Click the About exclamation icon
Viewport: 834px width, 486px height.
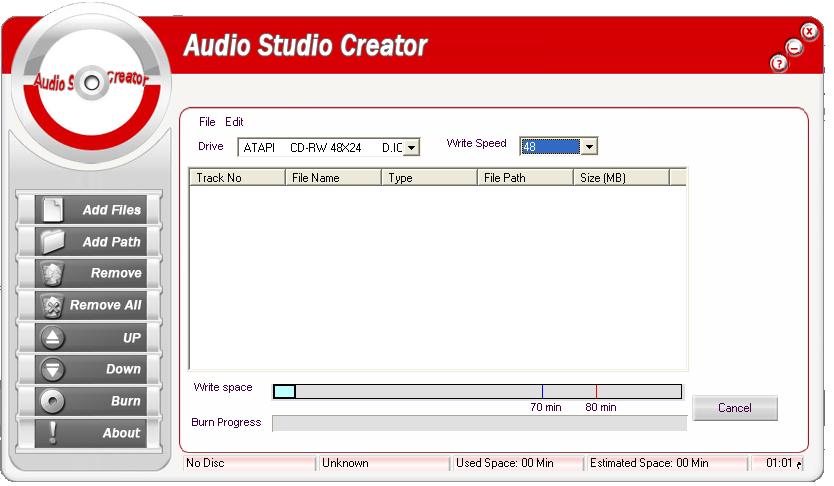click(53, 432)
